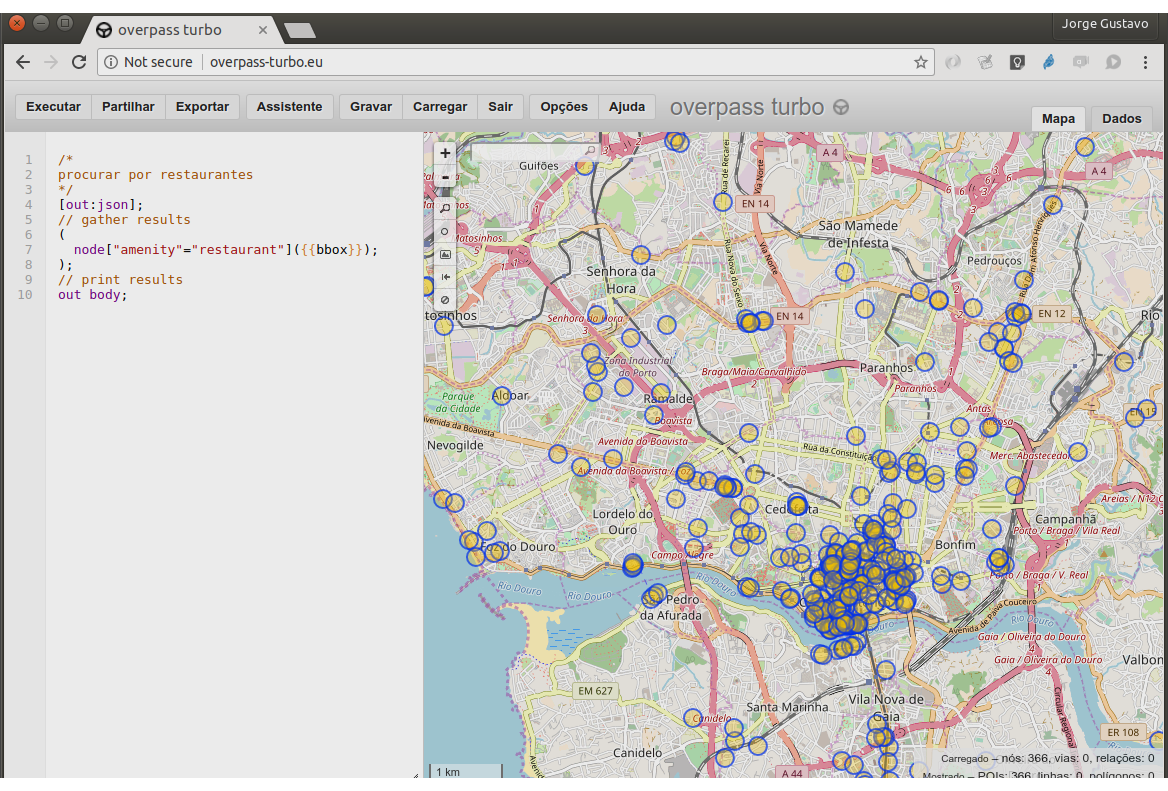Open the Exportar dialog
The height and width of the screenshot is (791, 1168).
tap(202, 107)
